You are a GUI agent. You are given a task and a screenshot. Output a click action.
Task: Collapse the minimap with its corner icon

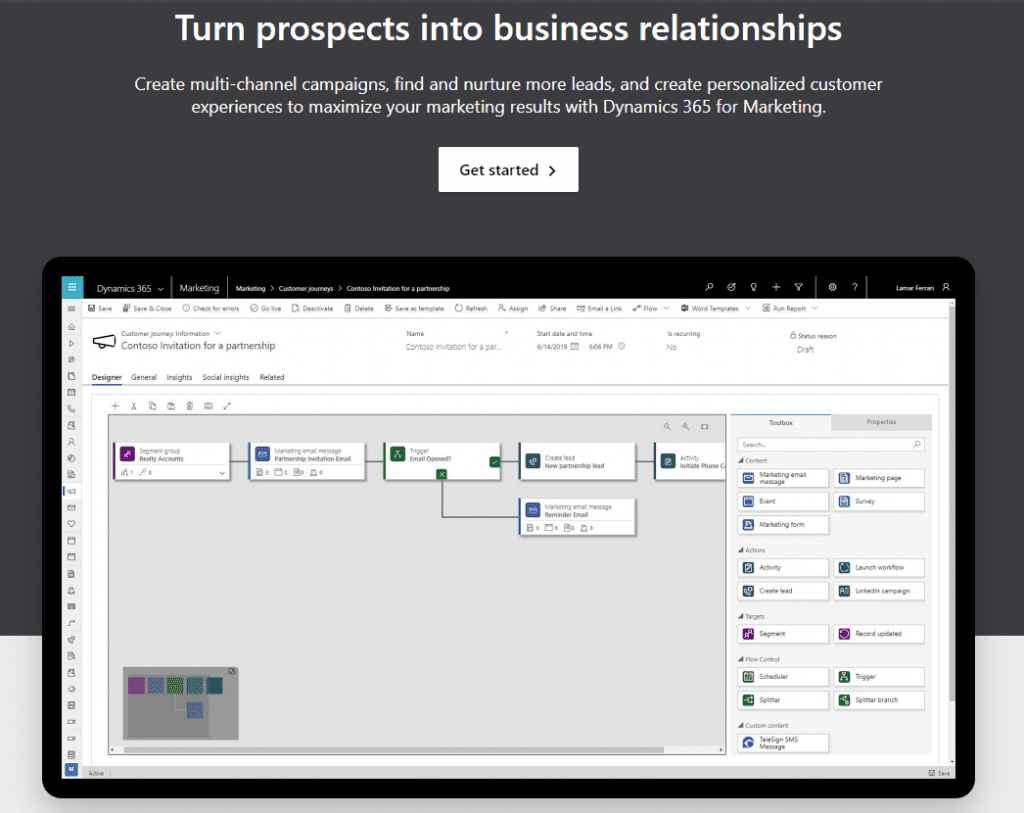point(232,671)
